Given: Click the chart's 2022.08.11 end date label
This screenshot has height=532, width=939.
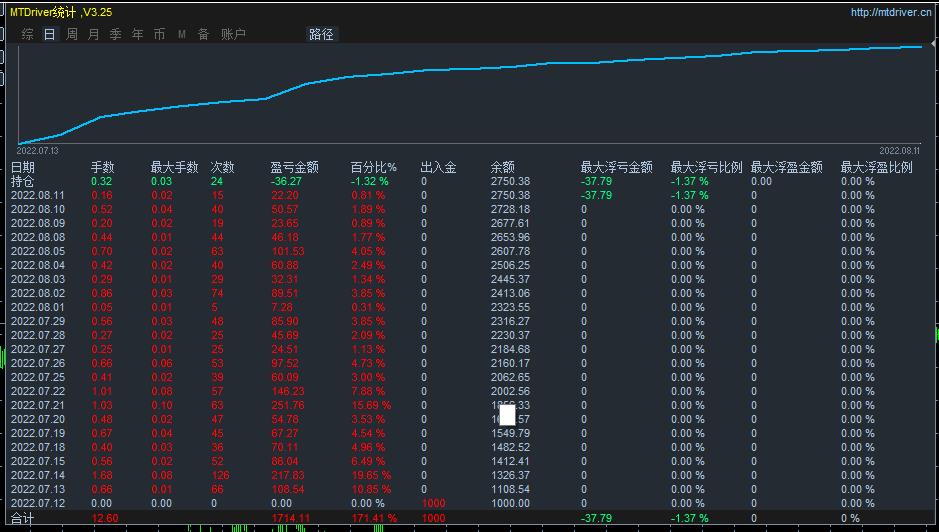Looking at the screenshot, I should click(x=899, y=151).
